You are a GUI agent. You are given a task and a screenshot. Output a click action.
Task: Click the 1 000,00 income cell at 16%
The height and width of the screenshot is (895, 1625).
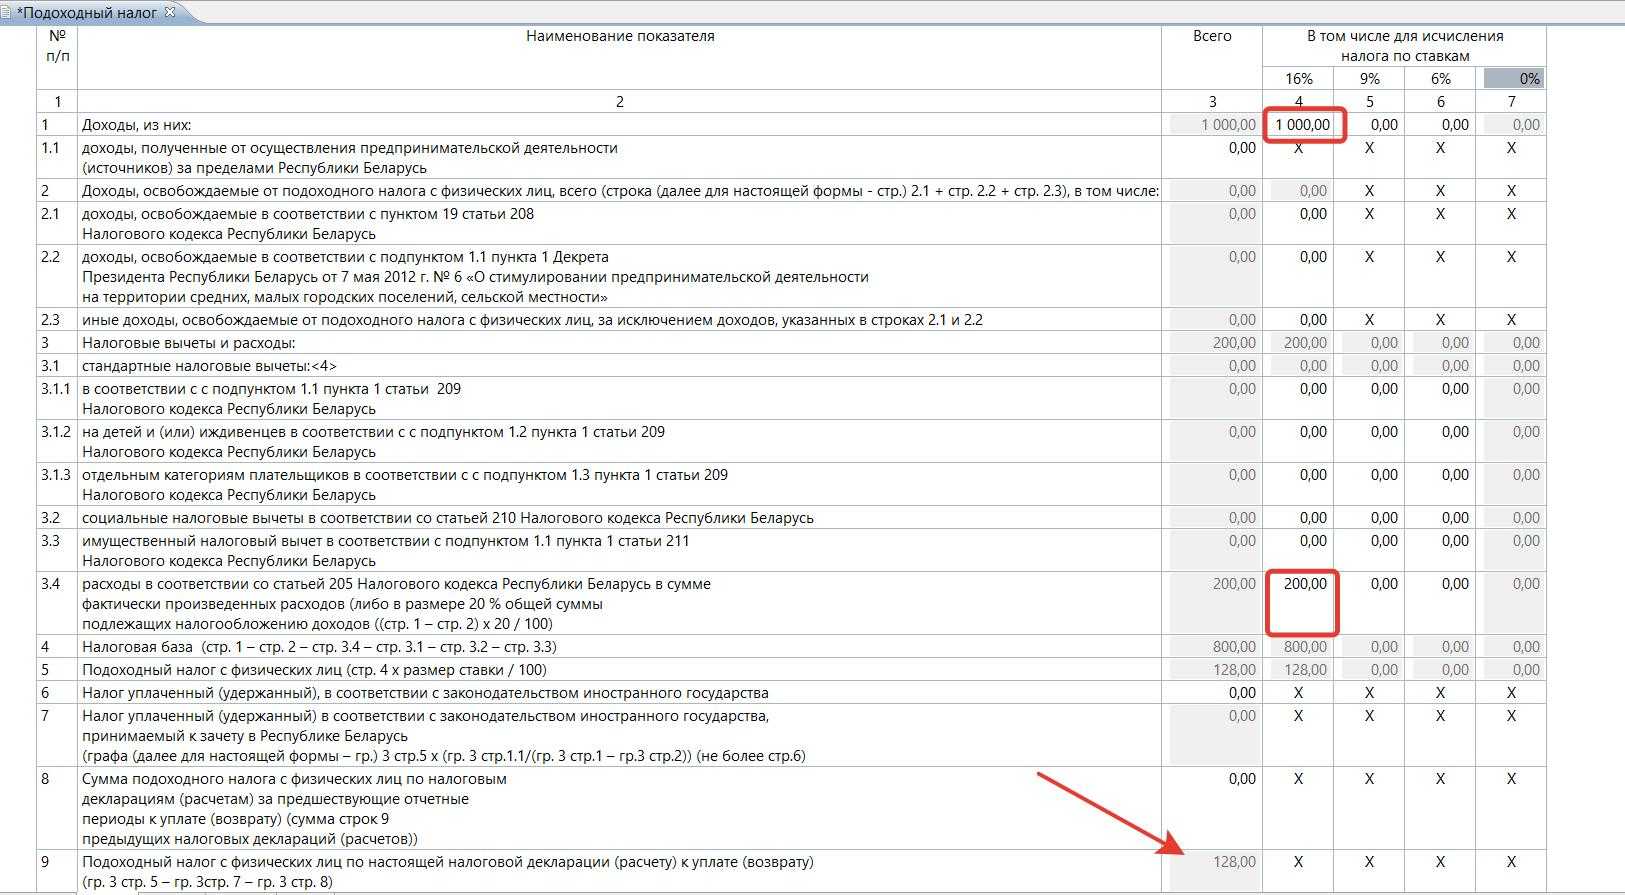(1302, 125)
